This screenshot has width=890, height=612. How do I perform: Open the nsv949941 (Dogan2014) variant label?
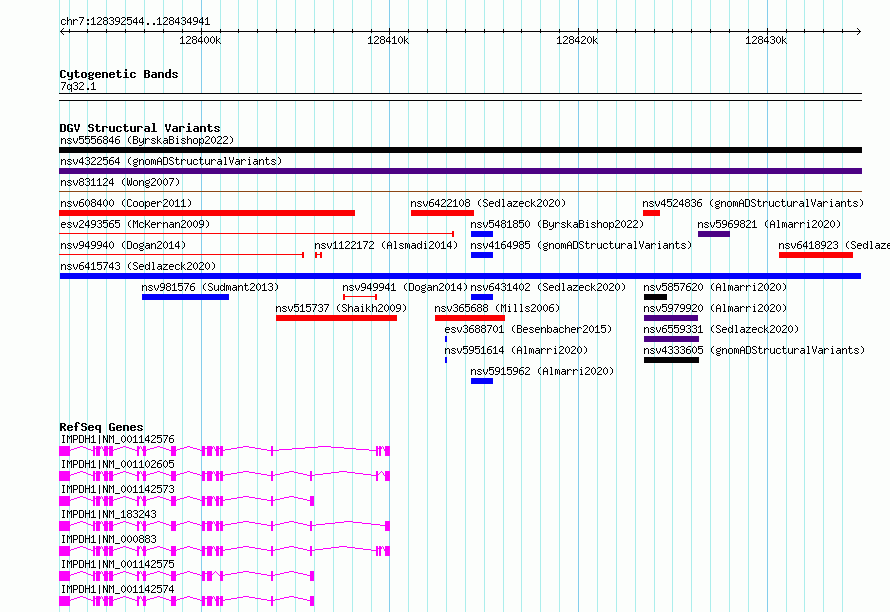(405, 287)
